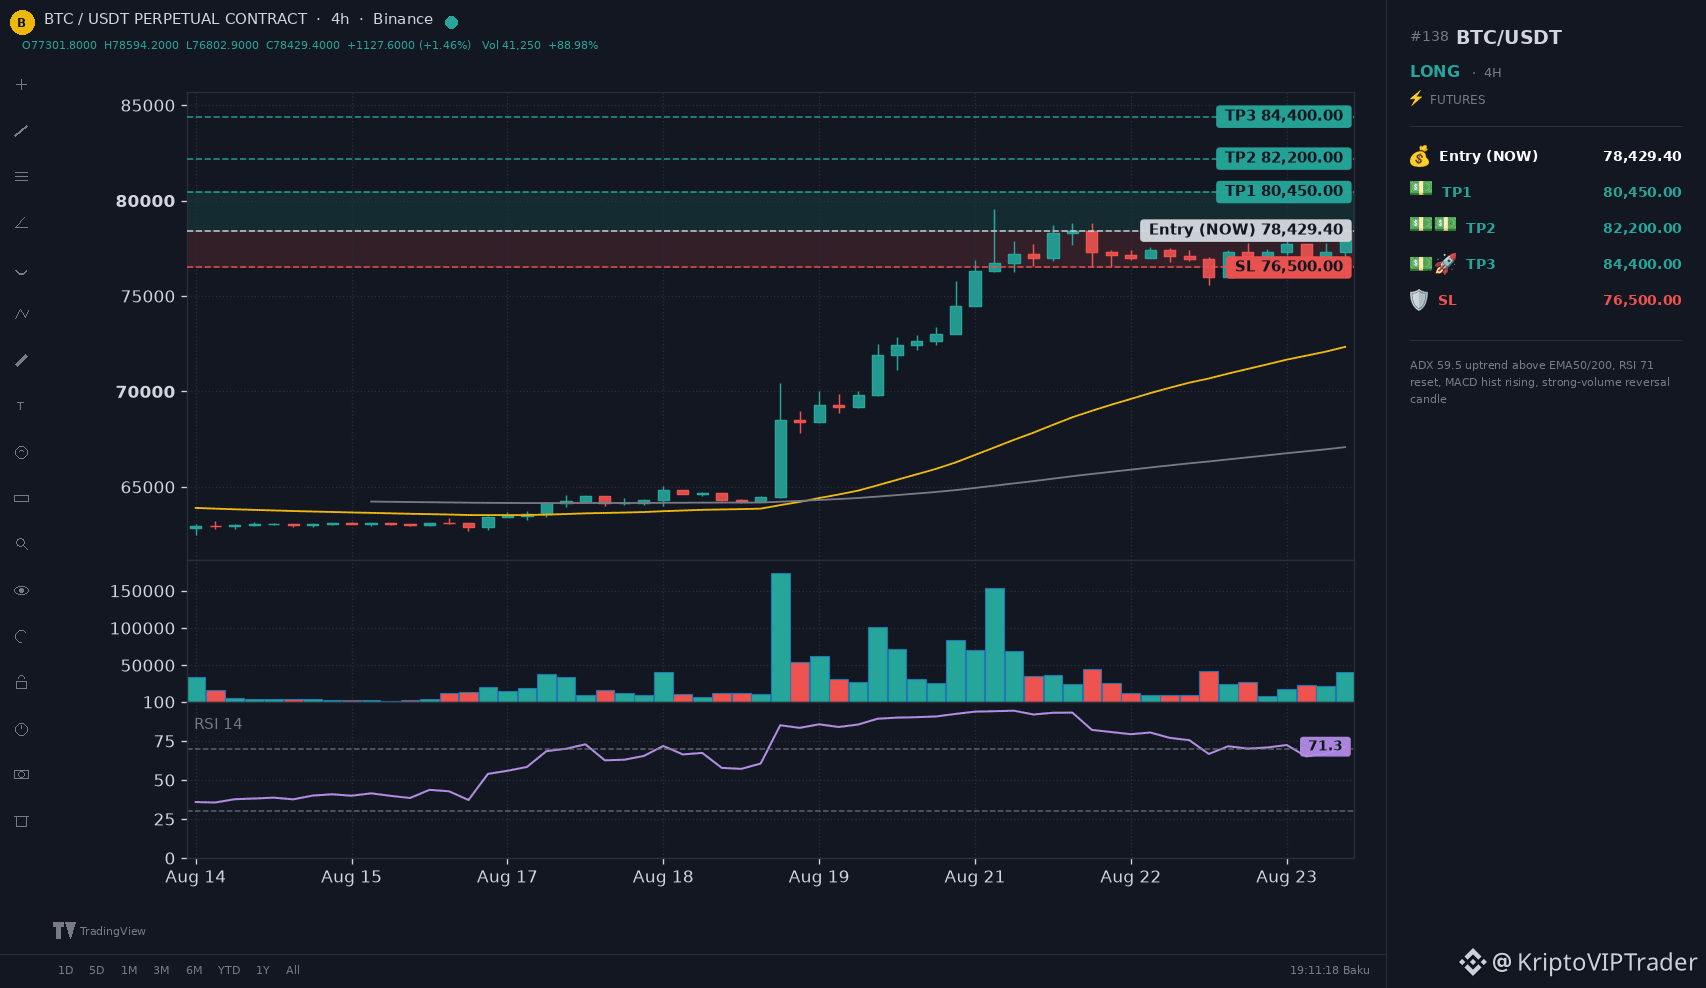
Task: Select the All time range
Action: tap(293, 970)
